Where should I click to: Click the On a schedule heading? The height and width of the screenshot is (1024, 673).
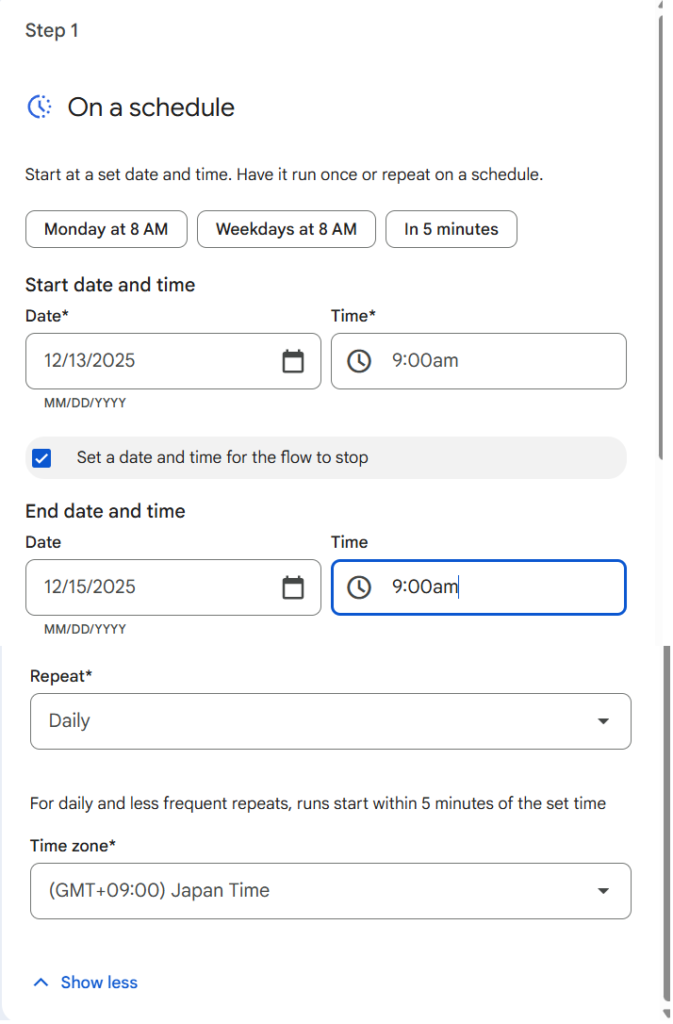151,107
